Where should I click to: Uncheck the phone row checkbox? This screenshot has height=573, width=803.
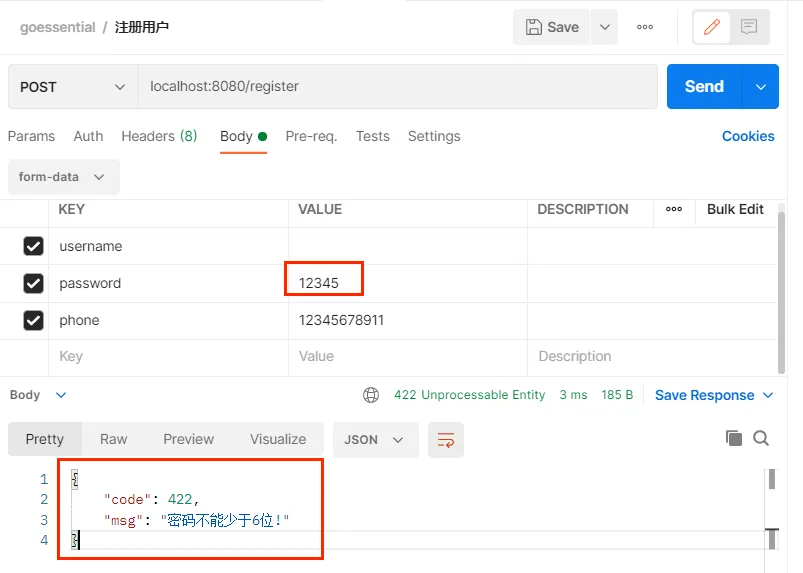[x=33, y=321]
